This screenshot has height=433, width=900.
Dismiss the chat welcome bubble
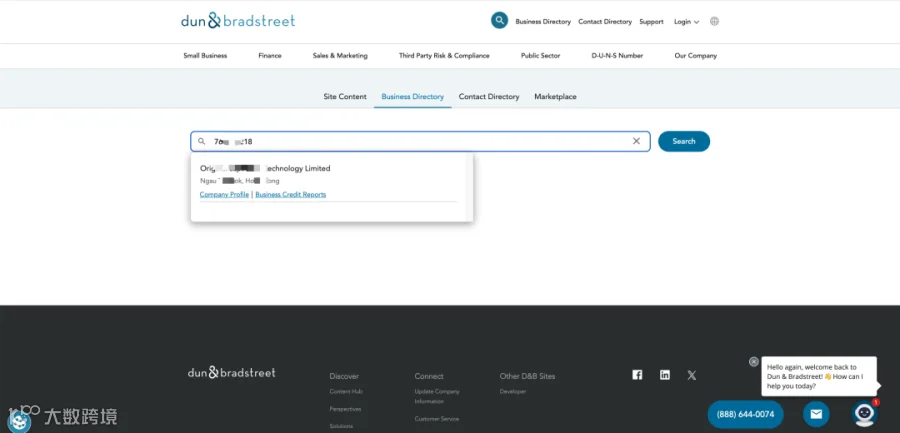[x=754, y=362]
